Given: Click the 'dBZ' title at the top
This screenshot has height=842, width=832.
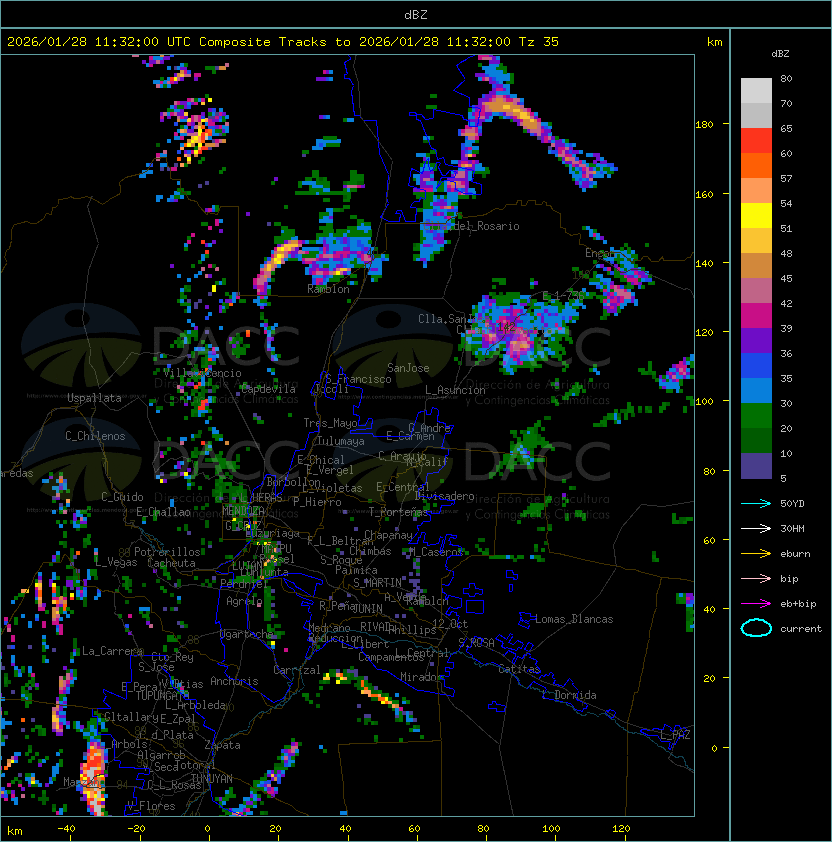Looking at the screenshot, I should point(416,14).
